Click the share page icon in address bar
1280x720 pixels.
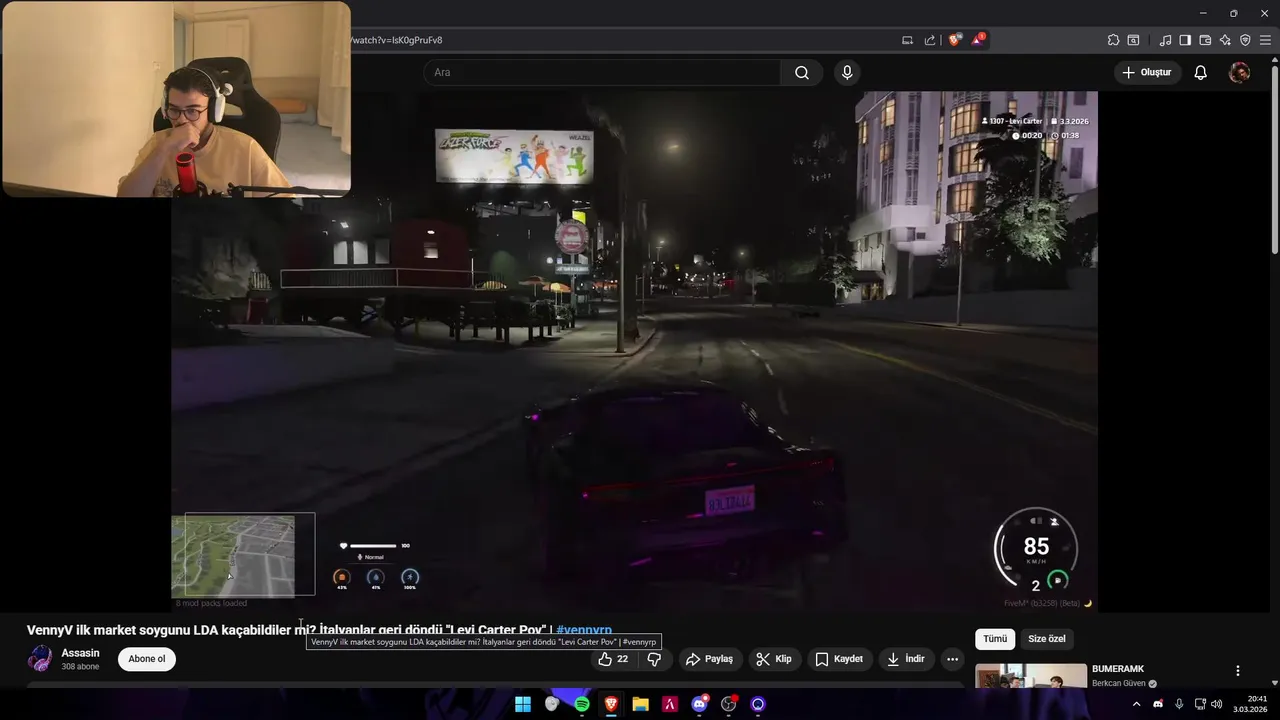pos(930,40)
